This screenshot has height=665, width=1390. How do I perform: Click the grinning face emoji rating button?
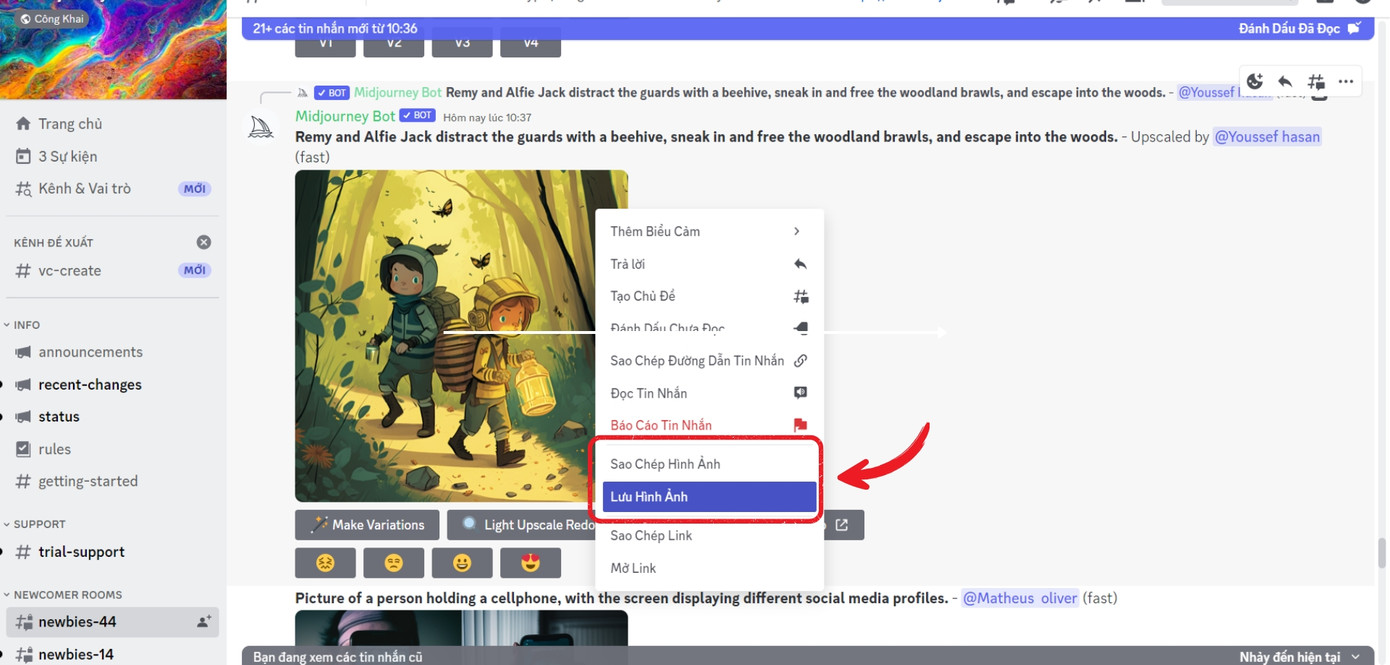(x=462, y=563)
